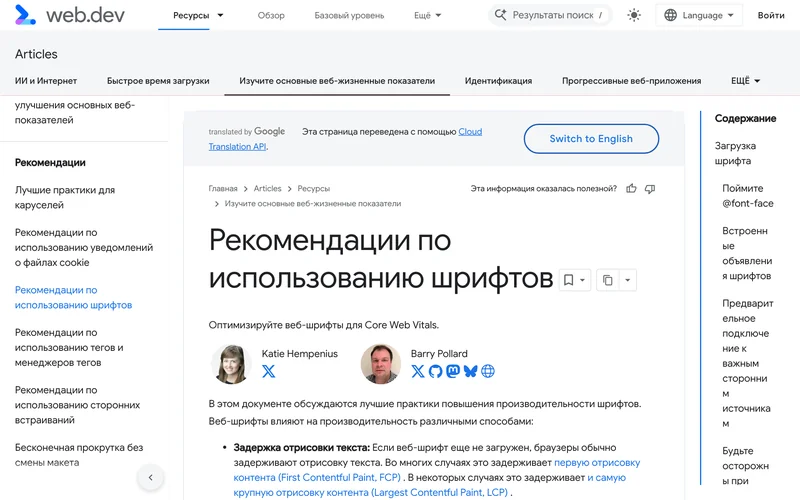Screen dimensions: 800x500
Task: Click the Рекомендации sidebar section heading
Action: 50,163
